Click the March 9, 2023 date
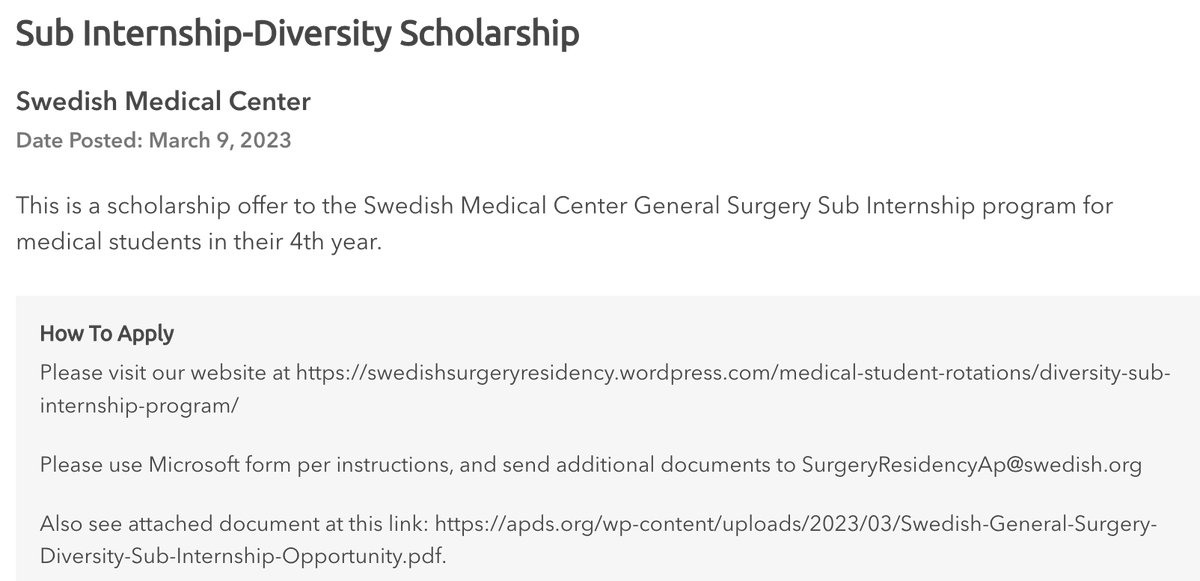The height and width of the screenshot is (581, 1200). (x=220, y=140)
